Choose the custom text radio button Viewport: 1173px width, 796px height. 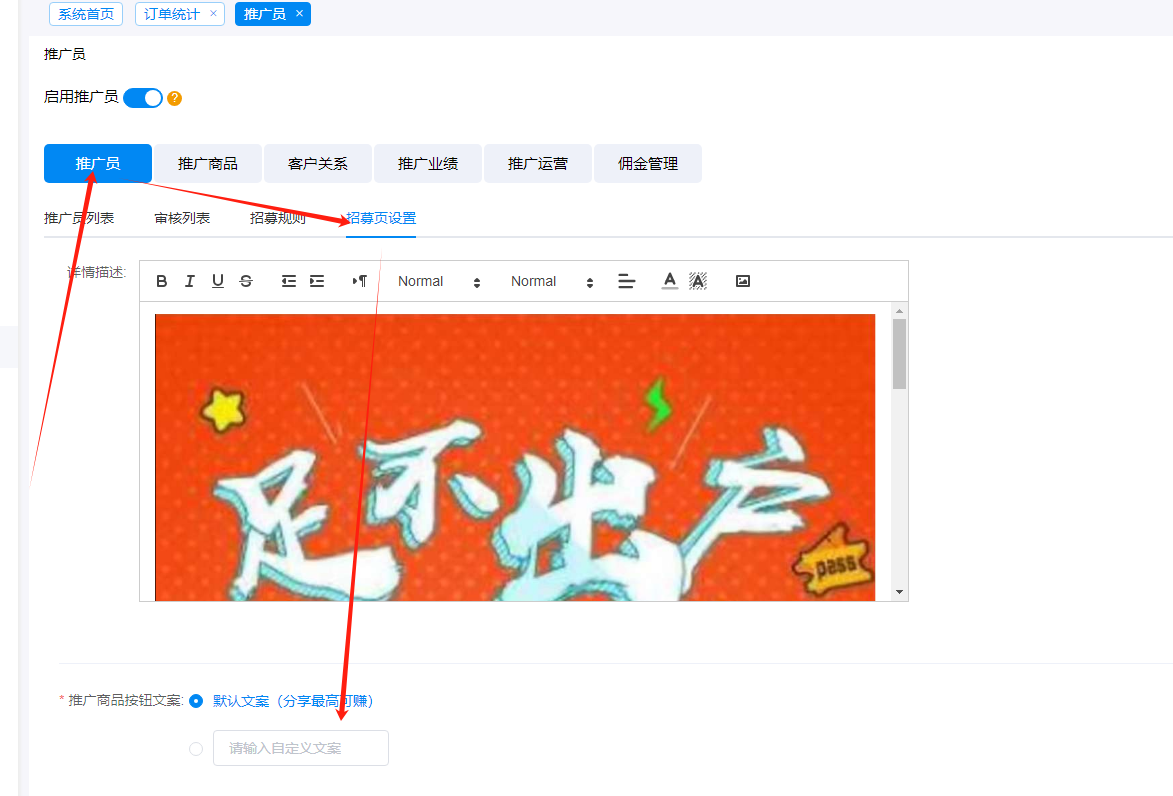tap(196, 748)
